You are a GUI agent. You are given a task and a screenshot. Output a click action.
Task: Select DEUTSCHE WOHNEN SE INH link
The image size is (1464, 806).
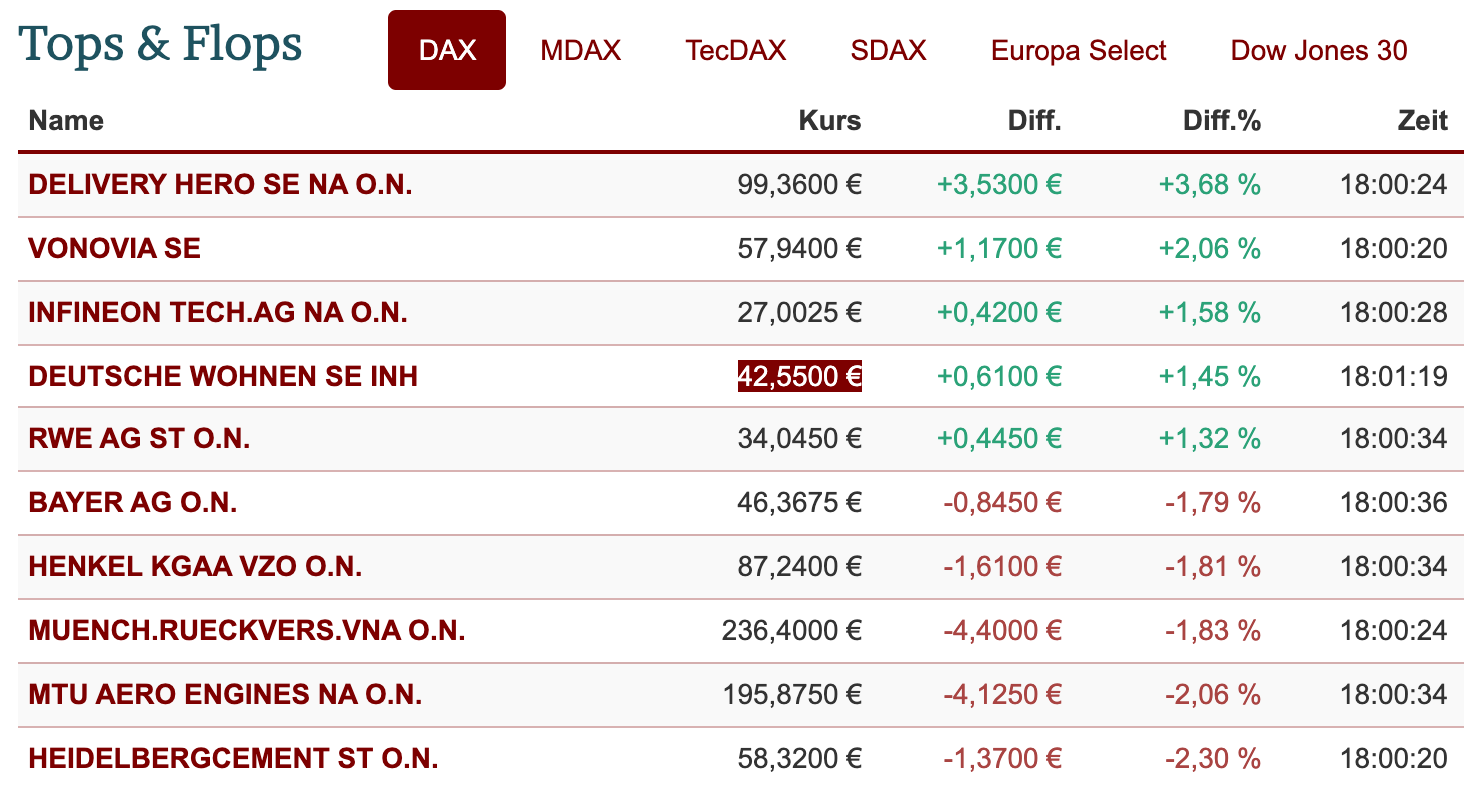223,376
